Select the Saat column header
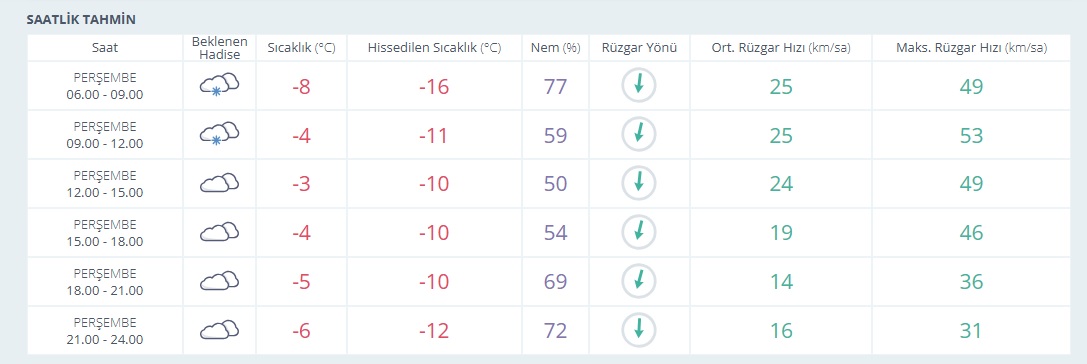The image size is (1087, 364). (x=105, y=48)
